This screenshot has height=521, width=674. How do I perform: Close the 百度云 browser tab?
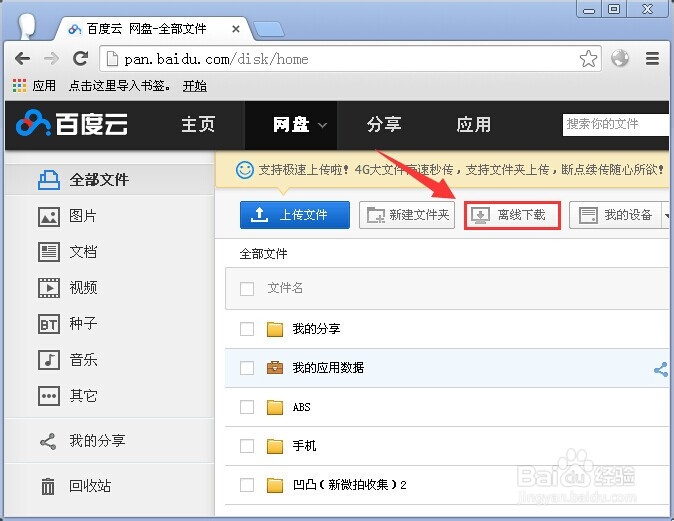point(236,29)
